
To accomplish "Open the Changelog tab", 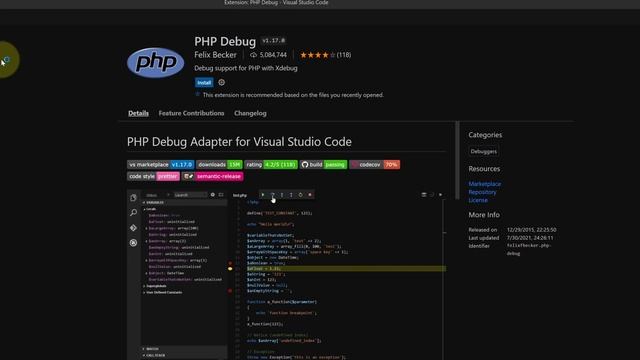I will pos(250,113).
